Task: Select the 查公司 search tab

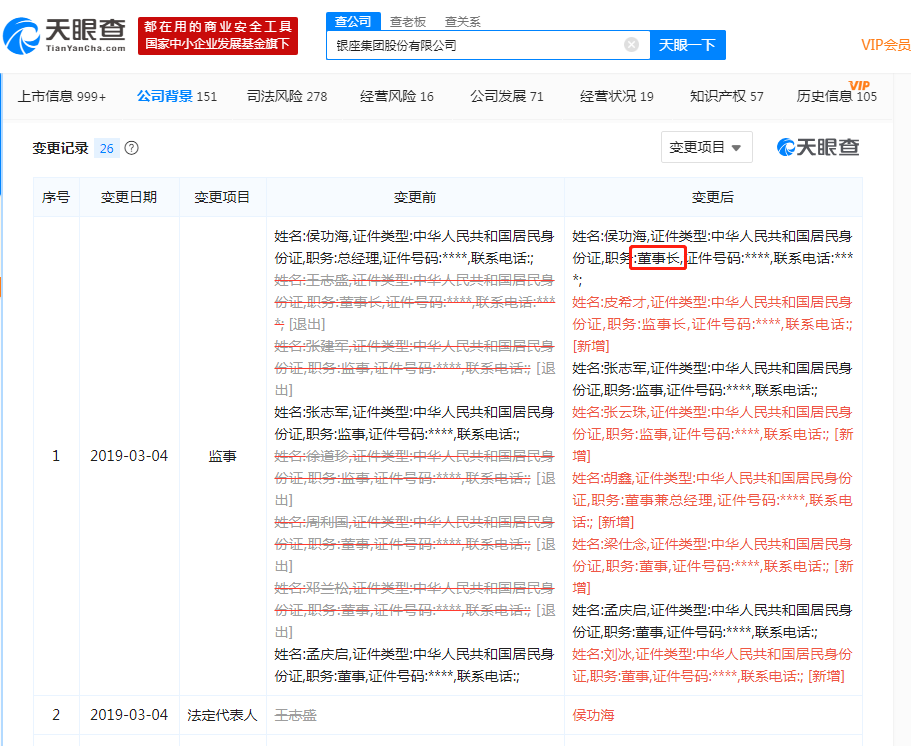Action: click(352, 20)
